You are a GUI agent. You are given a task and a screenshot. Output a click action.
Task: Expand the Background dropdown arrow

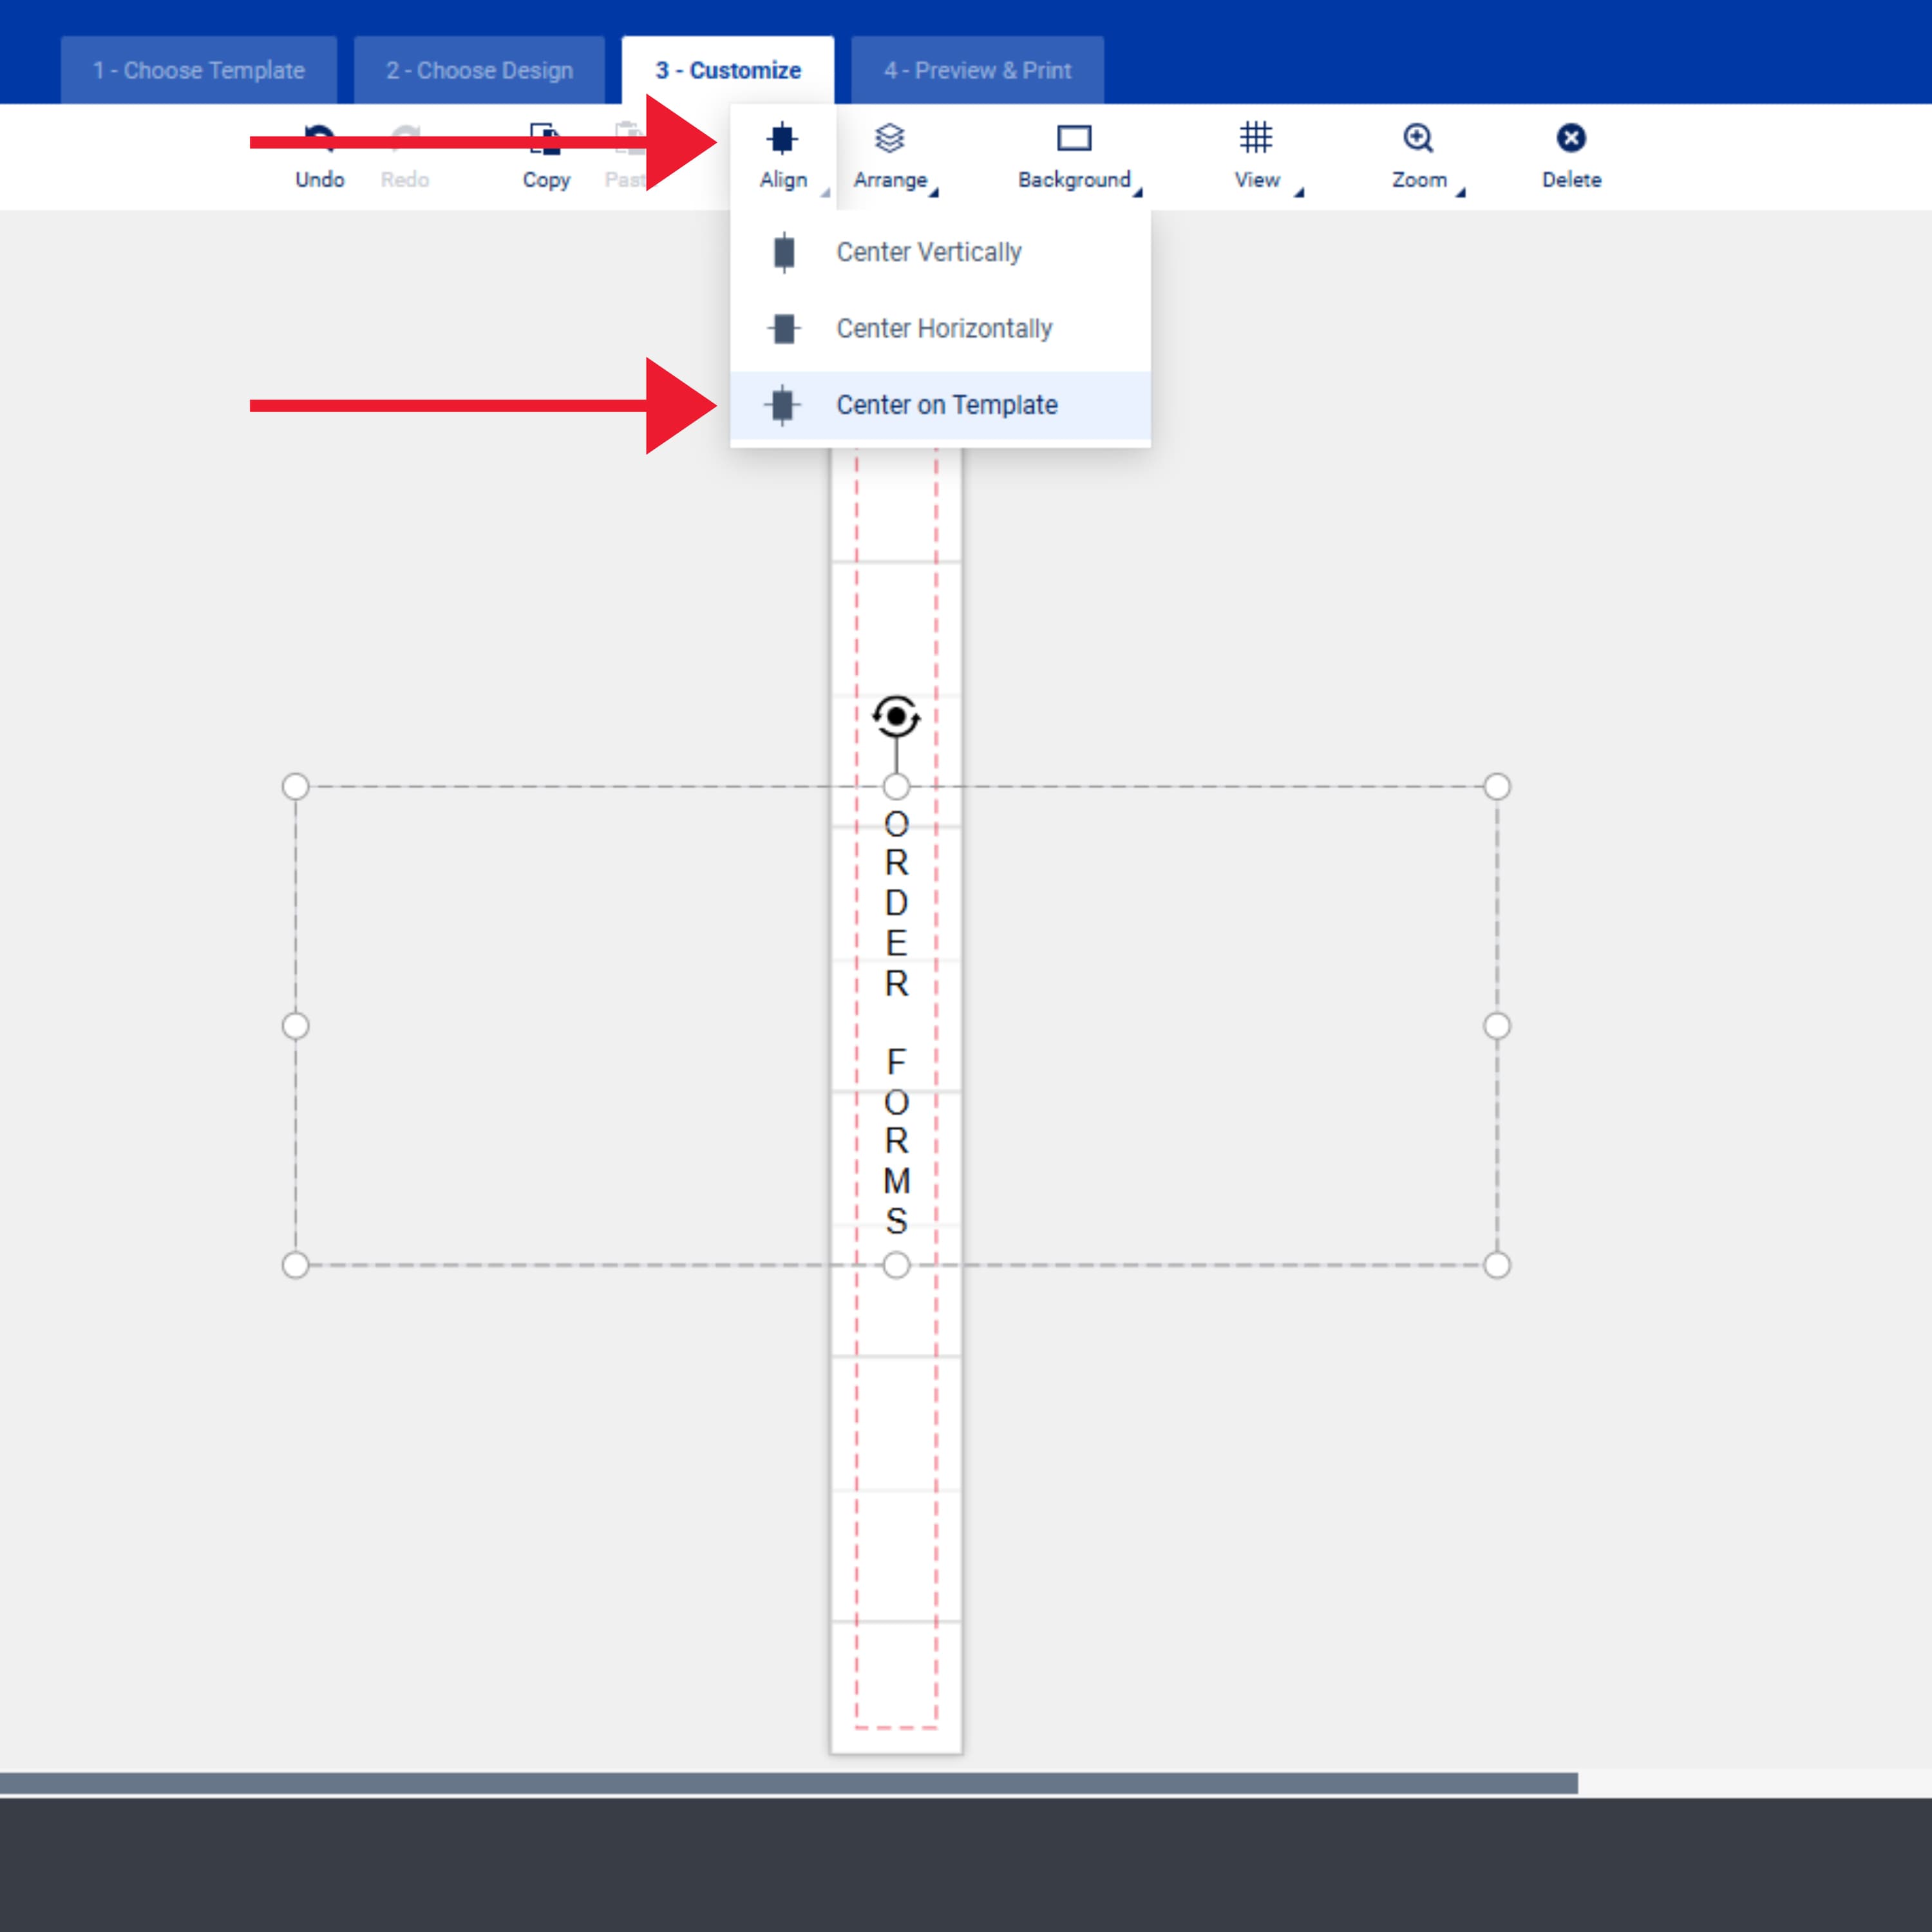click(1137, 192)
